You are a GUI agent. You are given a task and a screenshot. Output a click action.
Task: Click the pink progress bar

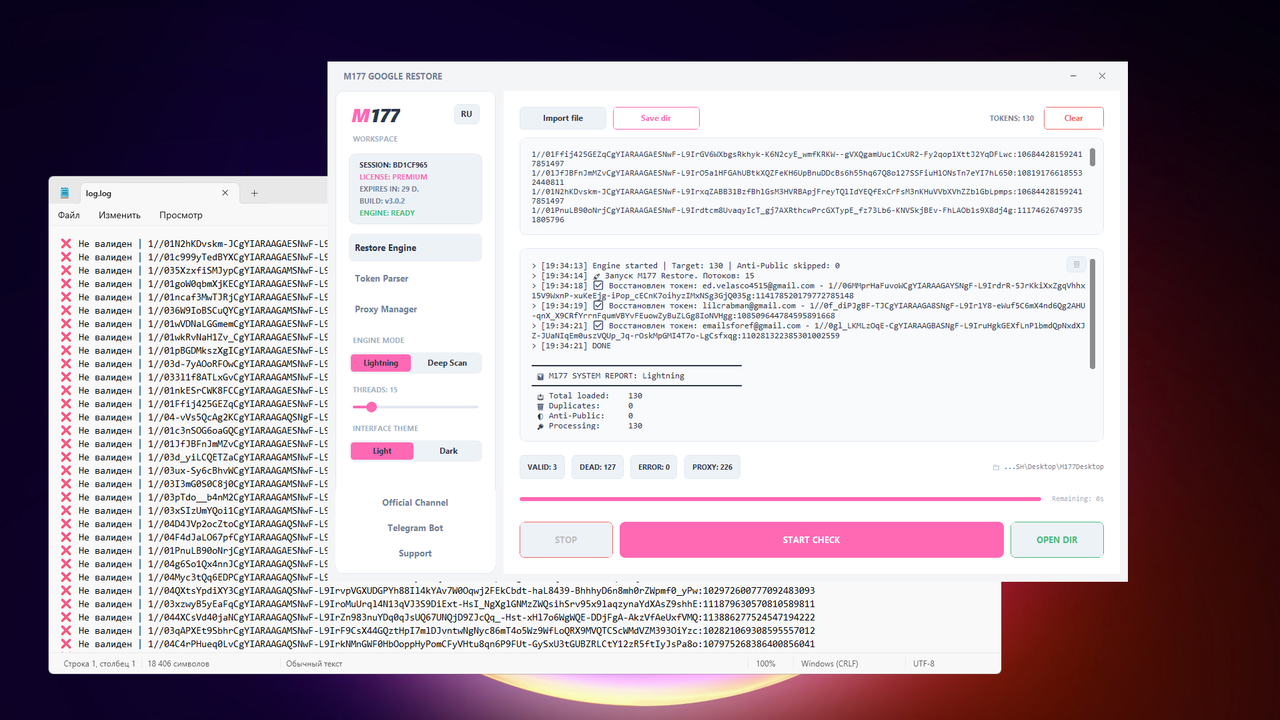click(x=780, y=498)
